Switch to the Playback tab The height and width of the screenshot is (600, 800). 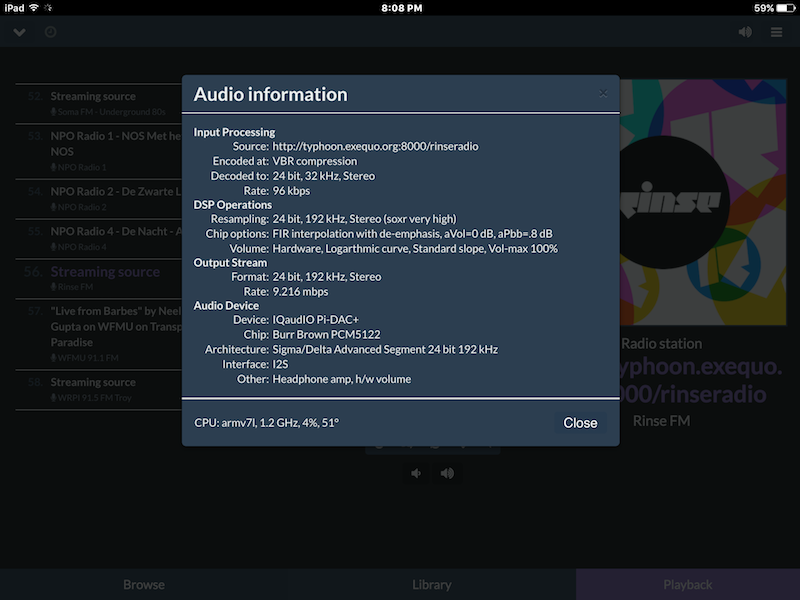pos(688,585)
